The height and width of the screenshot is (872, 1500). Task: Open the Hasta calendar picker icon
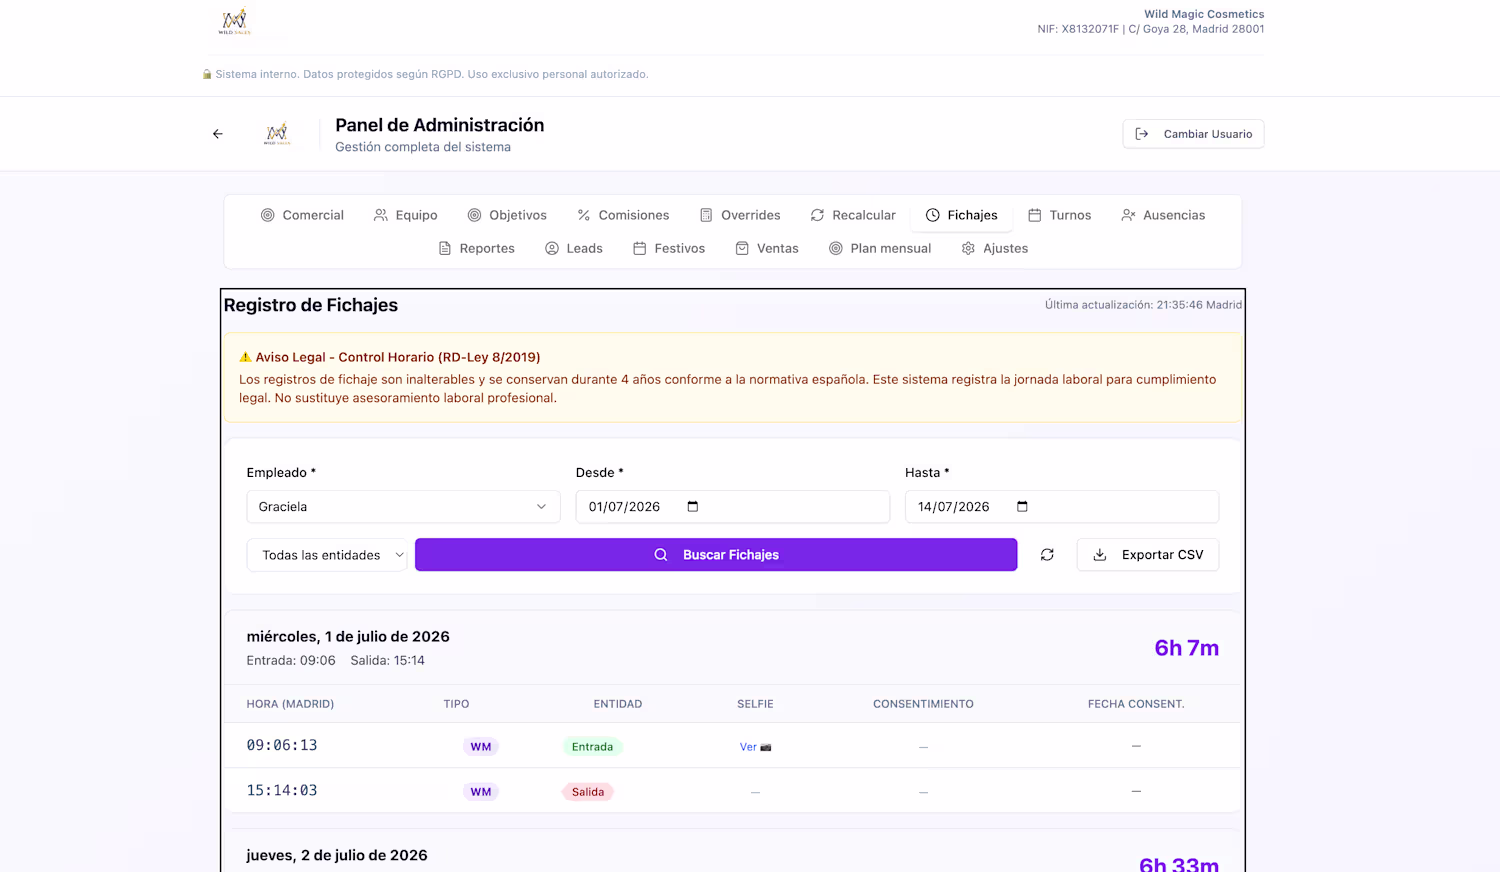(1022, 506)
